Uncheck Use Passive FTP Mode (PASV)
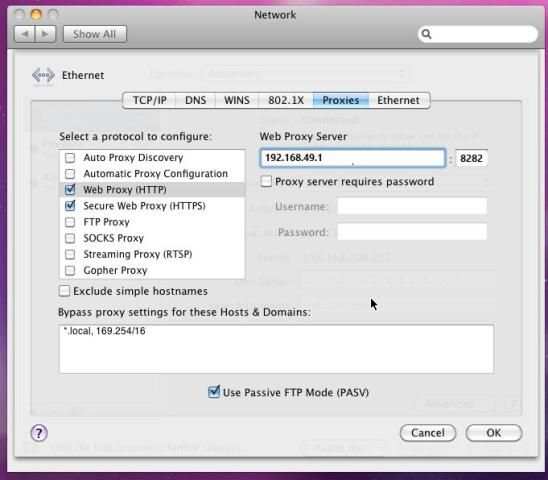This screenshot has width=548, height=480. pos(214,392)
